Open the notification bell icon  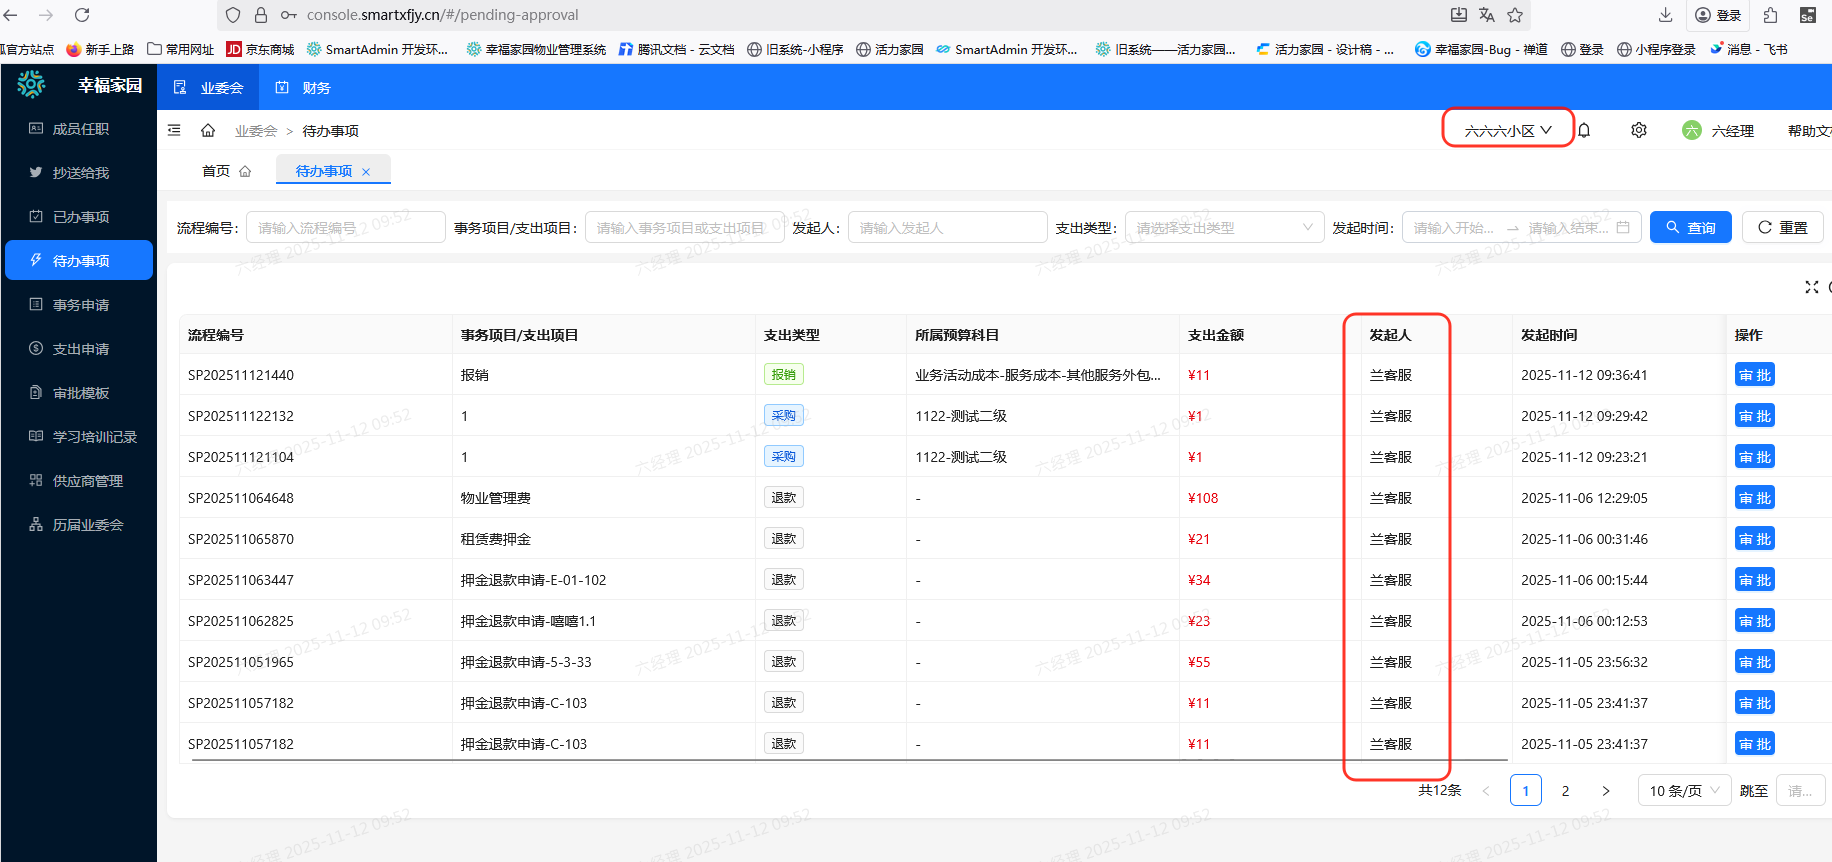[x=1584, y=130]
